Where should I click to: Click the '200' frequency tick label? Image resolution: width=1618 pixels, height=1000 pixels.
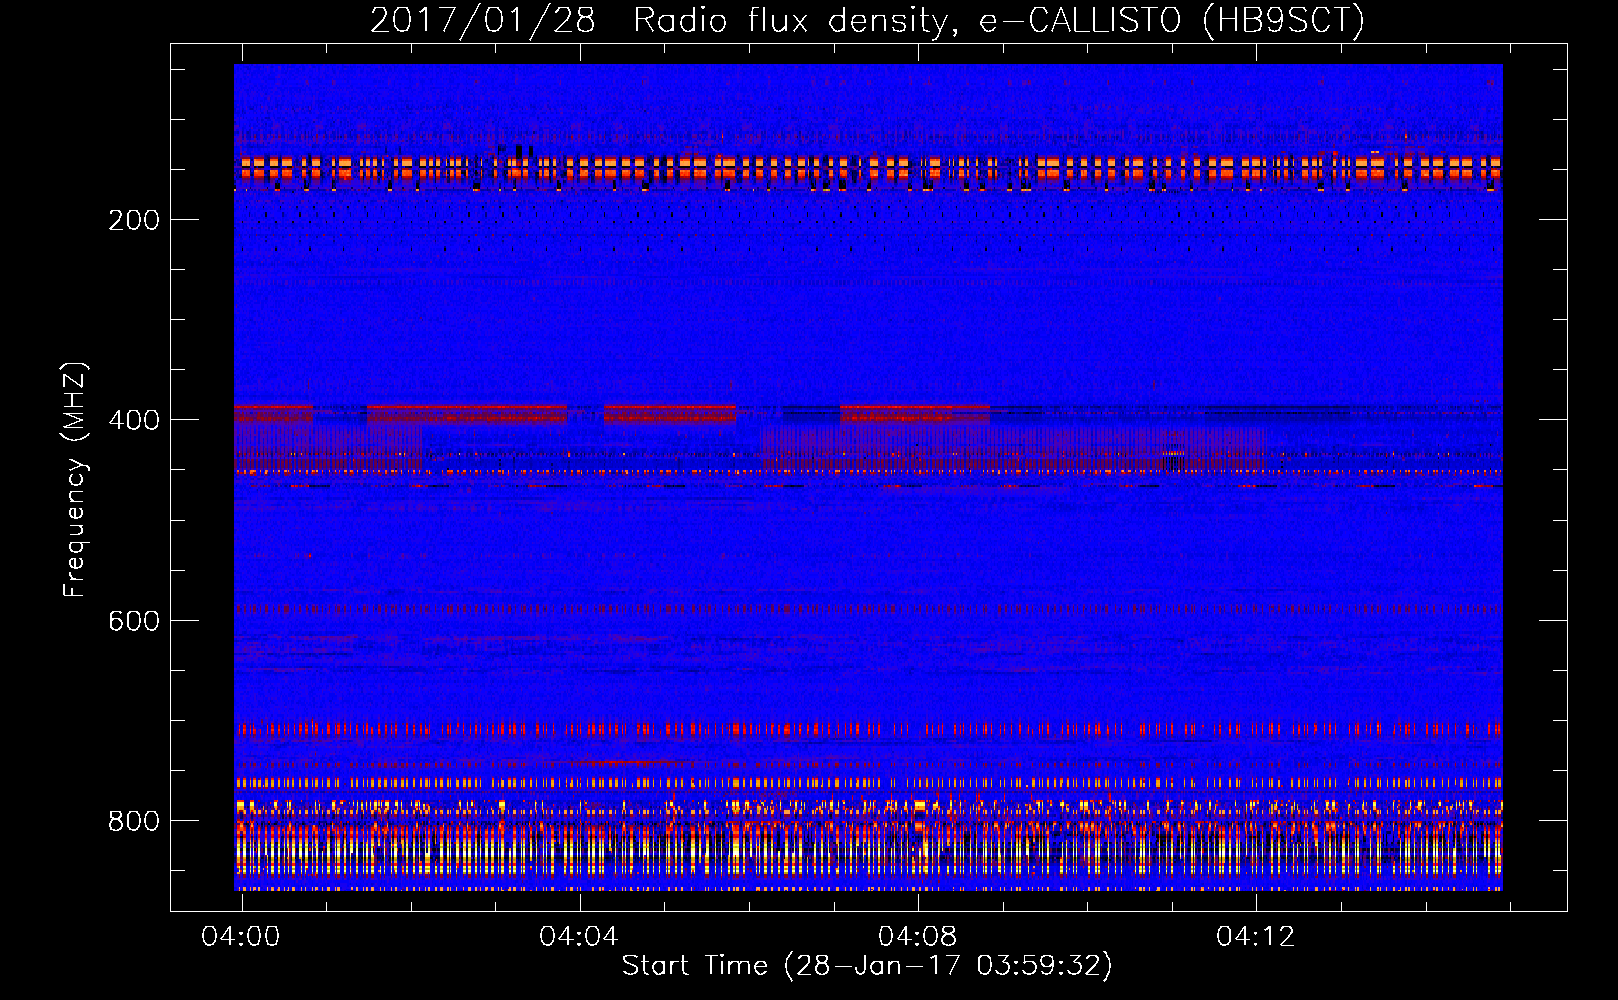tap(134, 220)
